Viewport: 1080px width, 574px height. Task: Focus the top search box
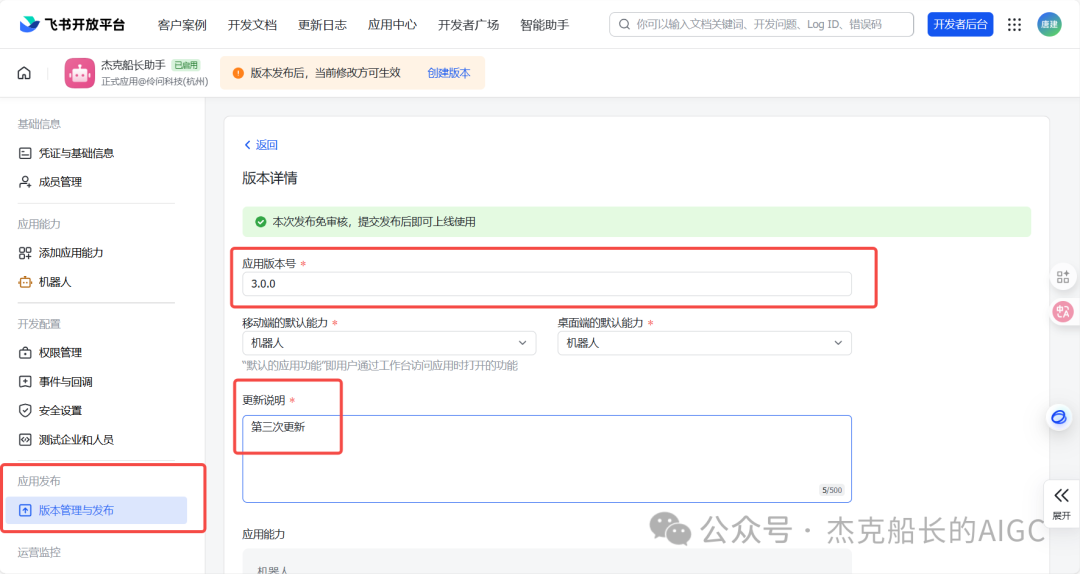pyautogui.click(x=761, y=25)
